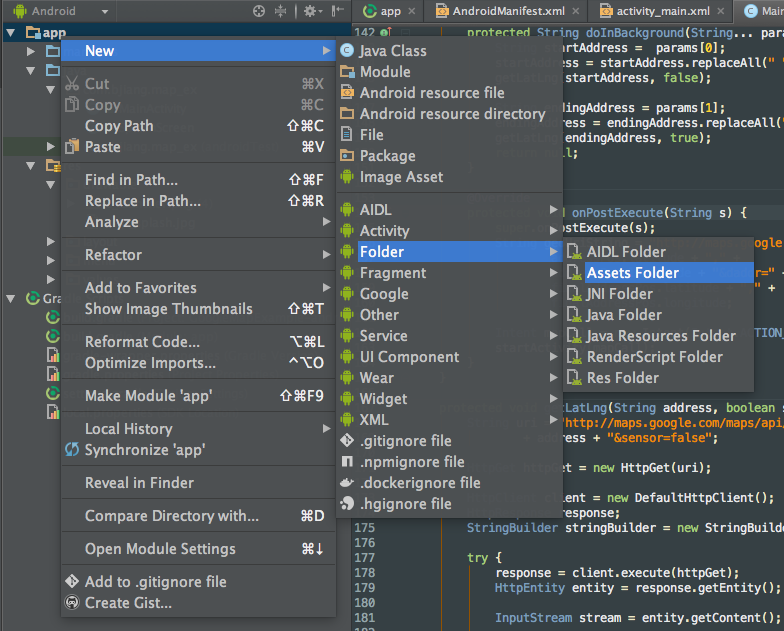Image resolution: width=784 pixels, height=631 pixels.
Task: Click the scissors Cut icon
Action: coord(72,84)
